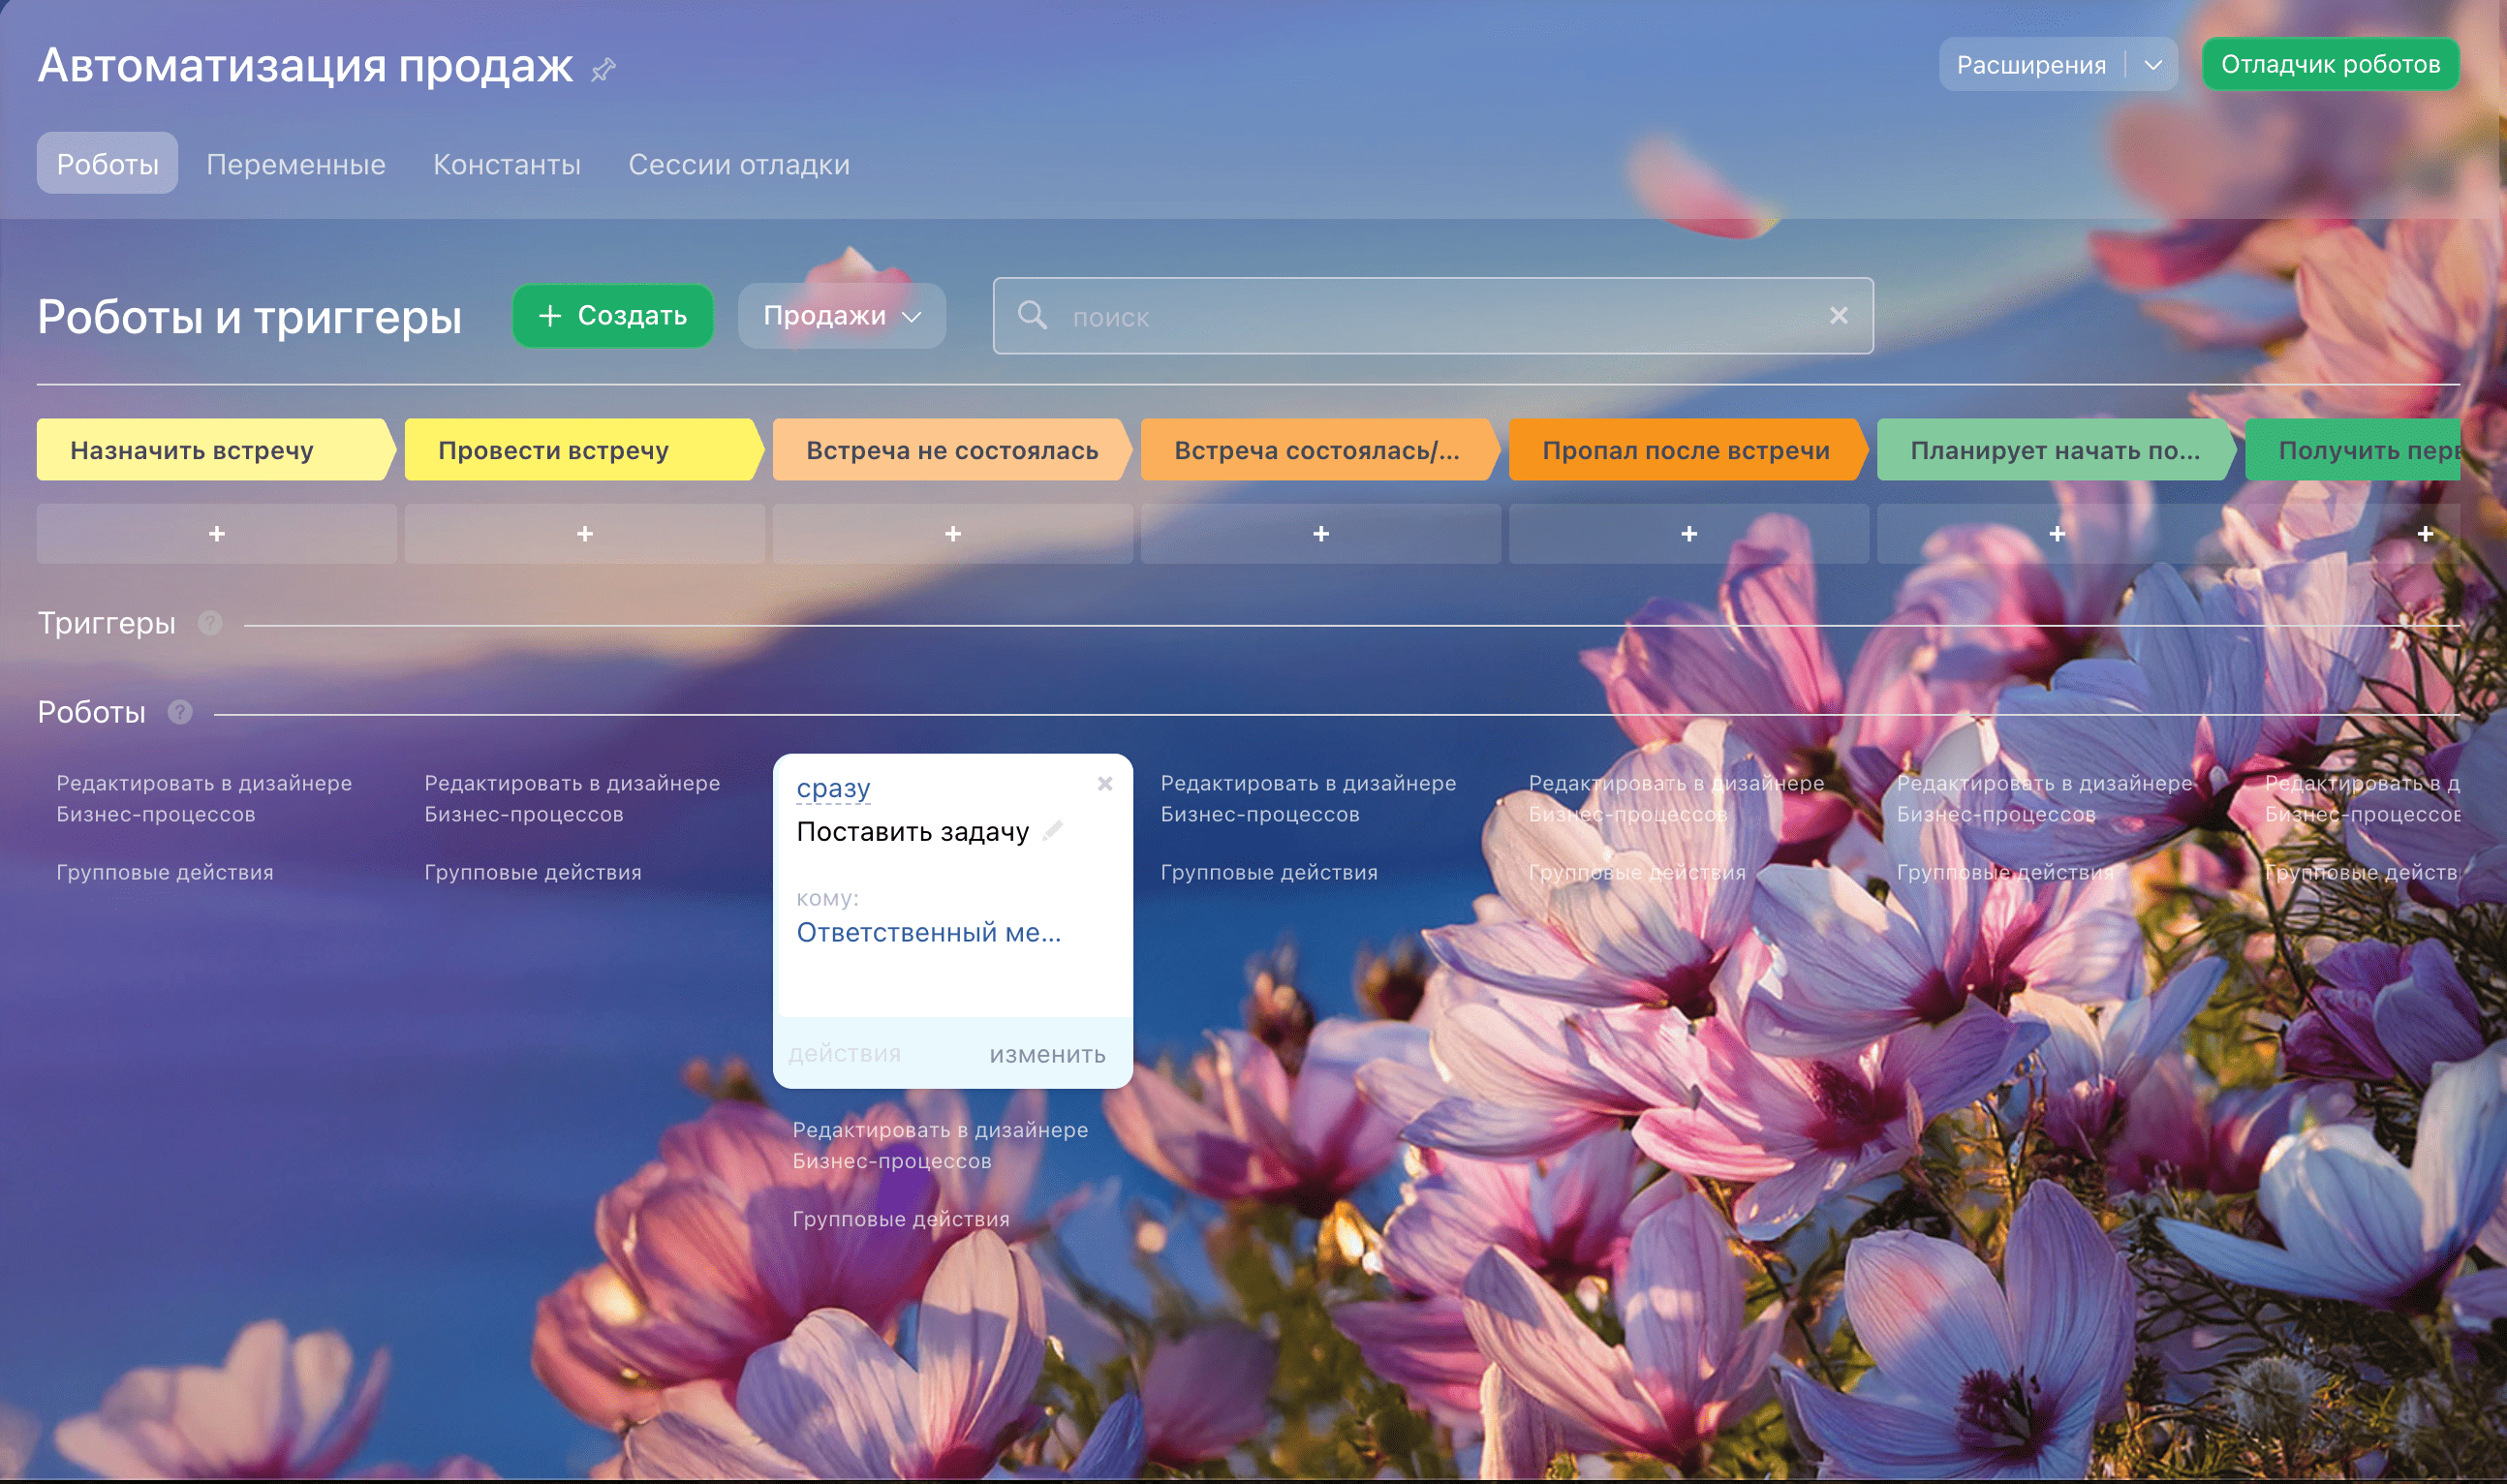Click the pencil icon beside Поставить задачу
The image size is (2507, 1484).
1053,831
